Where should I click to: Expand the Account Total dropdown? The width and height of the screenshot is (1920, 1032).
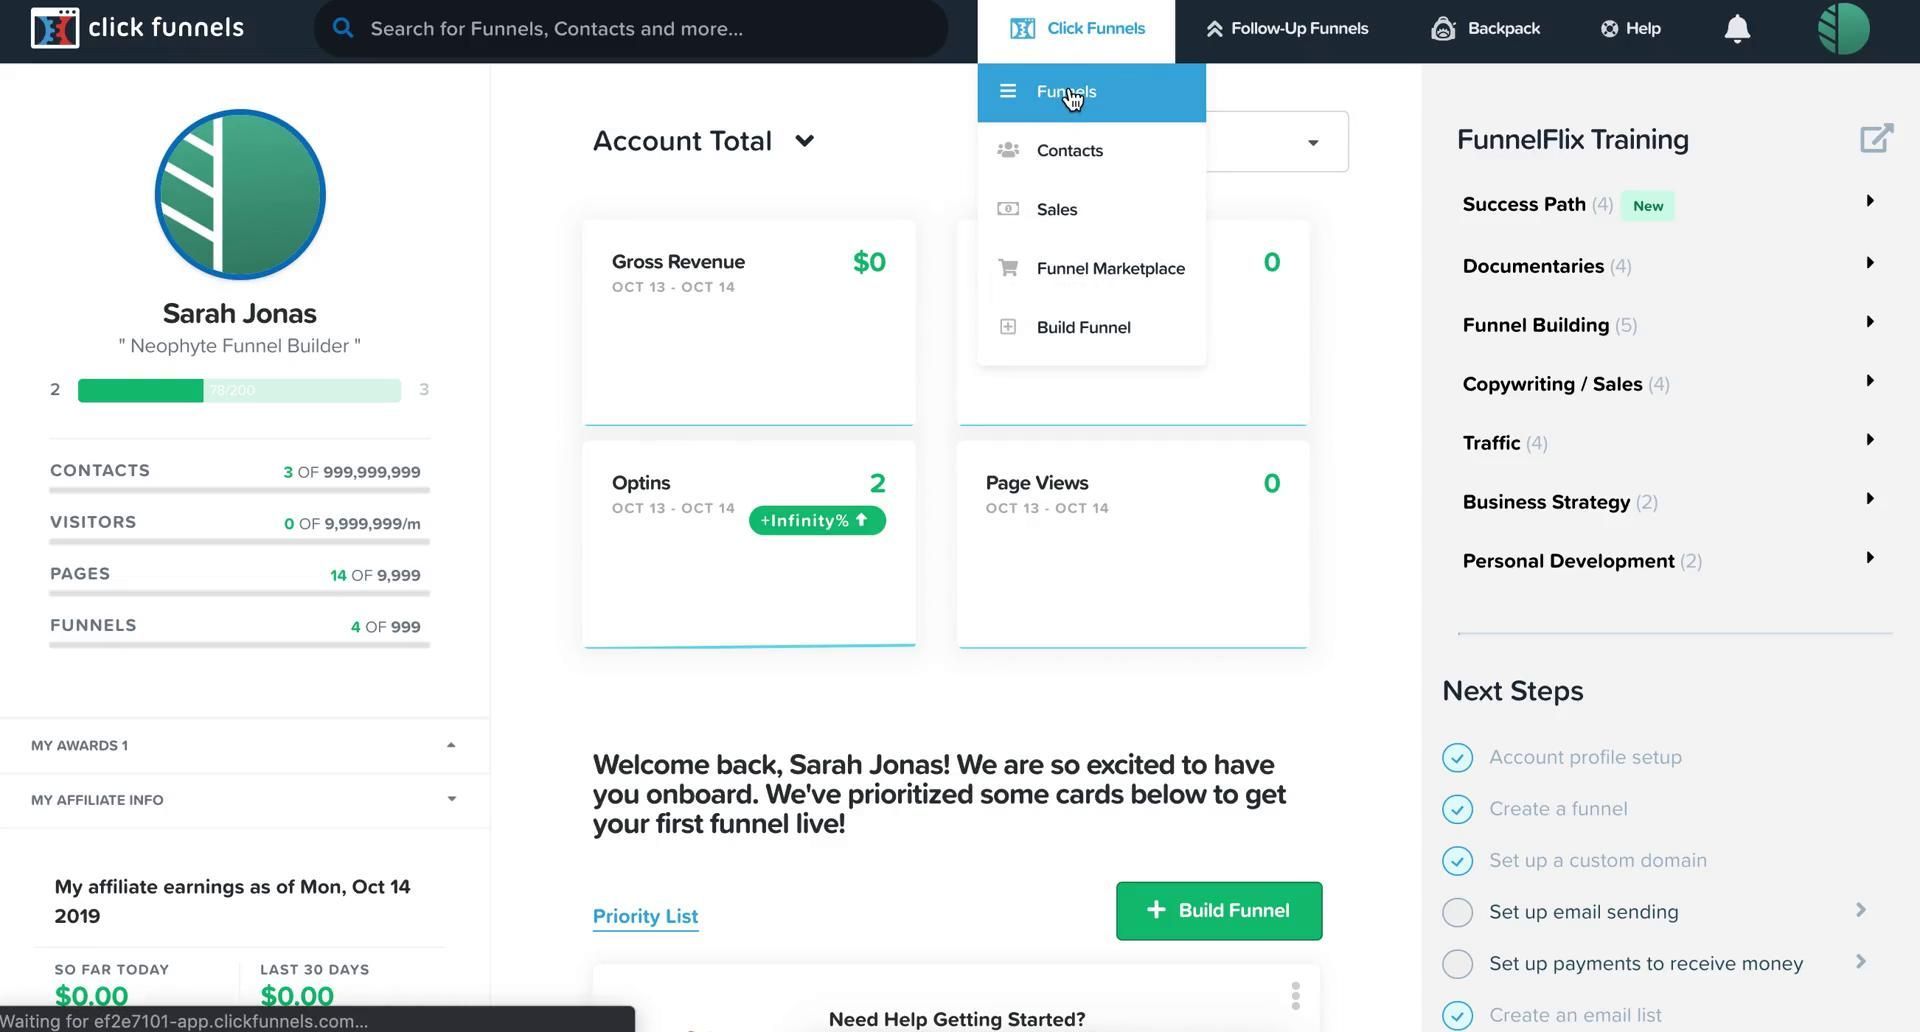click(804, 141)
